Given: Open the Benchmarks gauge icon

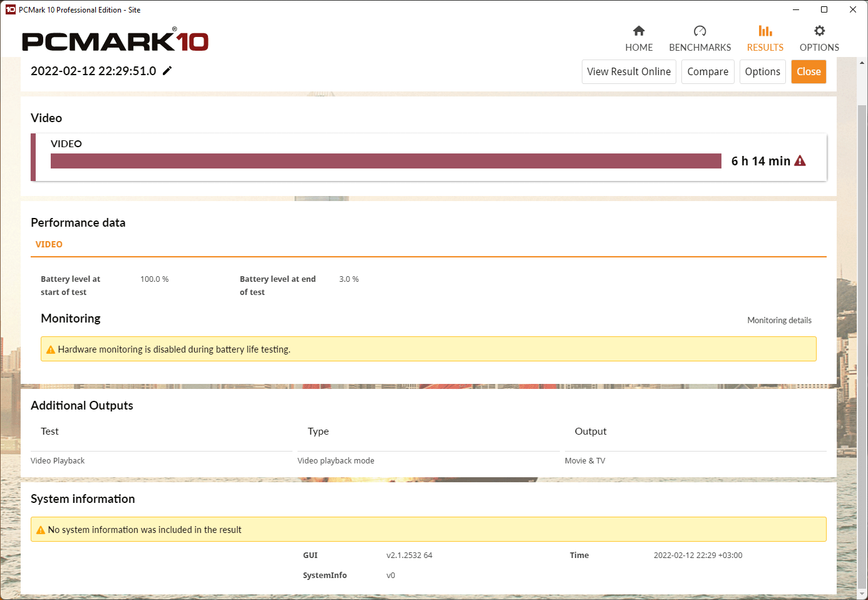Looking at the screenshot, I should 700,30.
